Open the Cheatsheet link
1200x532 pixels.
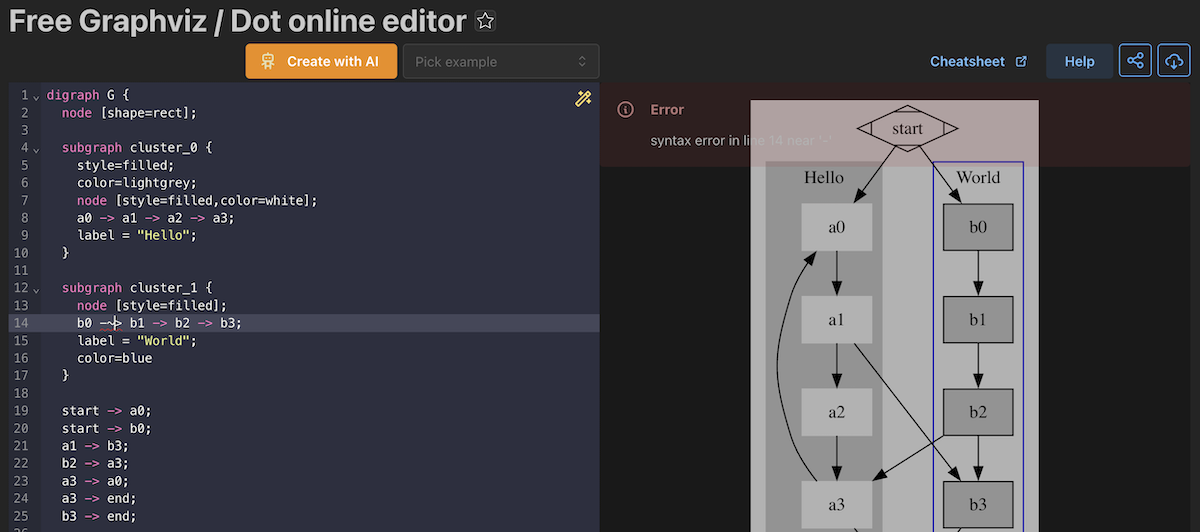point(967,61)
